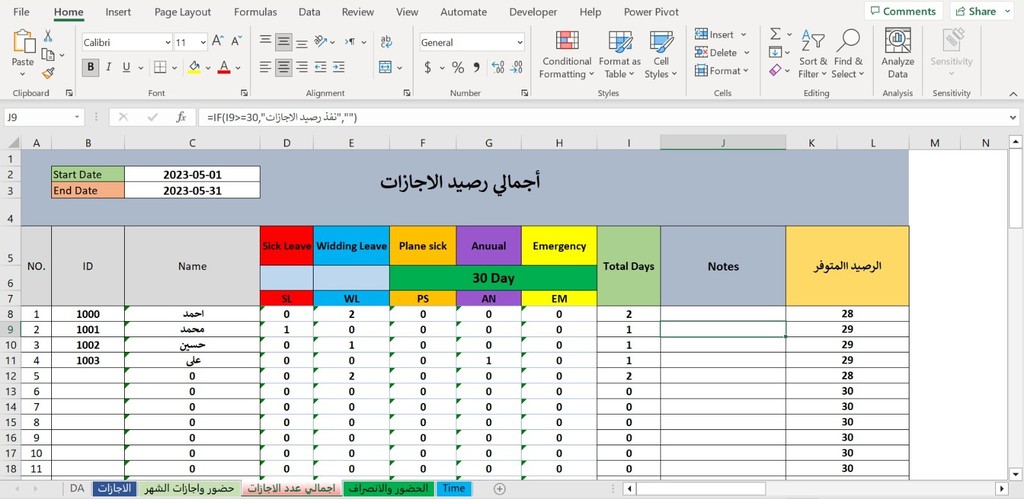Open Sort & Filter menu
Image resolution: width=1024 pixels, height=499 pixels.
(x=813, y=54)
